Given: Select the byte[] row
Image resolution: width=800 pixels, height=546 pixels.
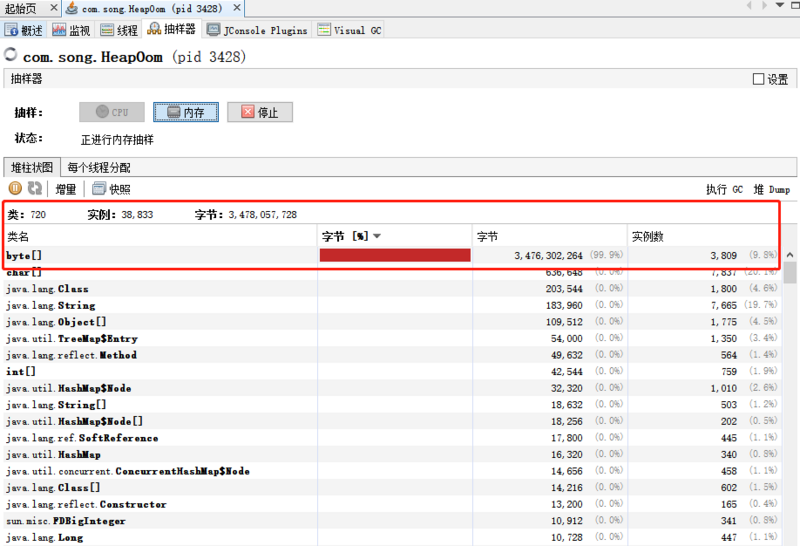Looking at the screenshot, I should pos(392,255).
